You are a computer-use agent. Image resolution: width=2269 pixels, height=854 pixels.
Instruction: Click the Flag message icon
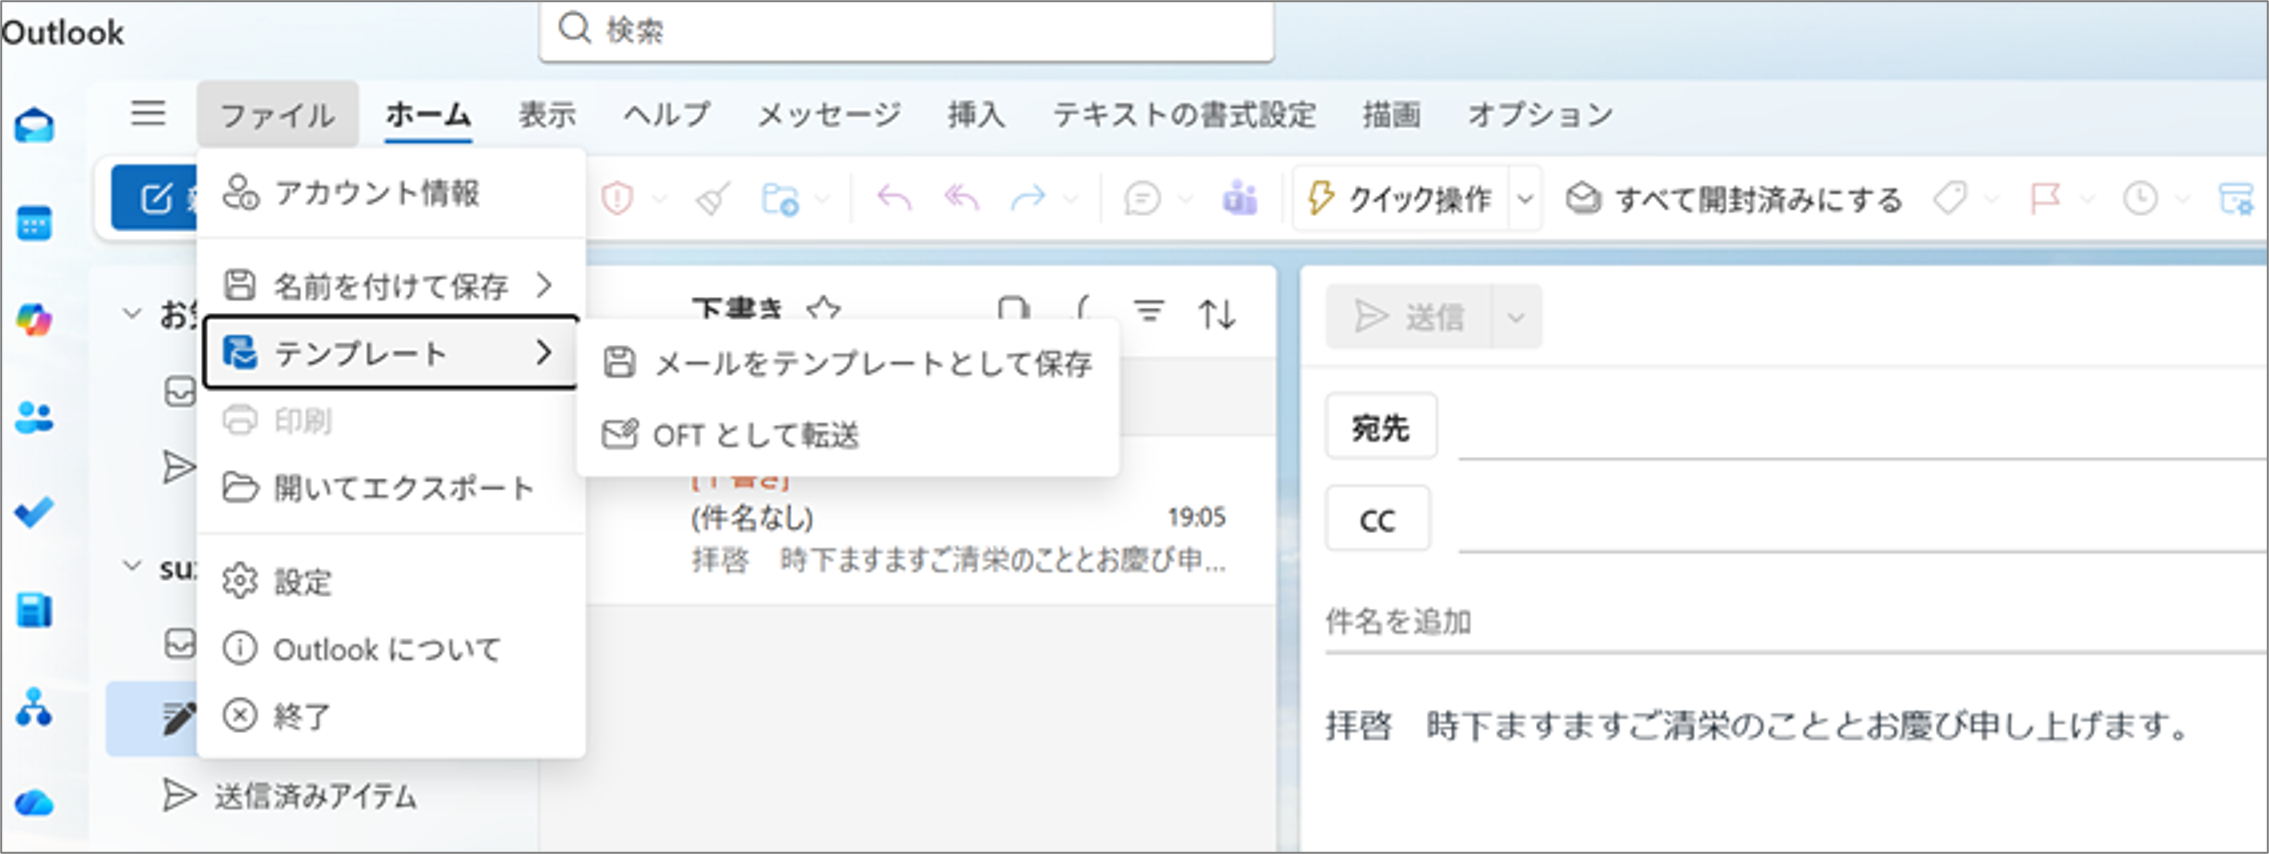tap(2045, 199)
